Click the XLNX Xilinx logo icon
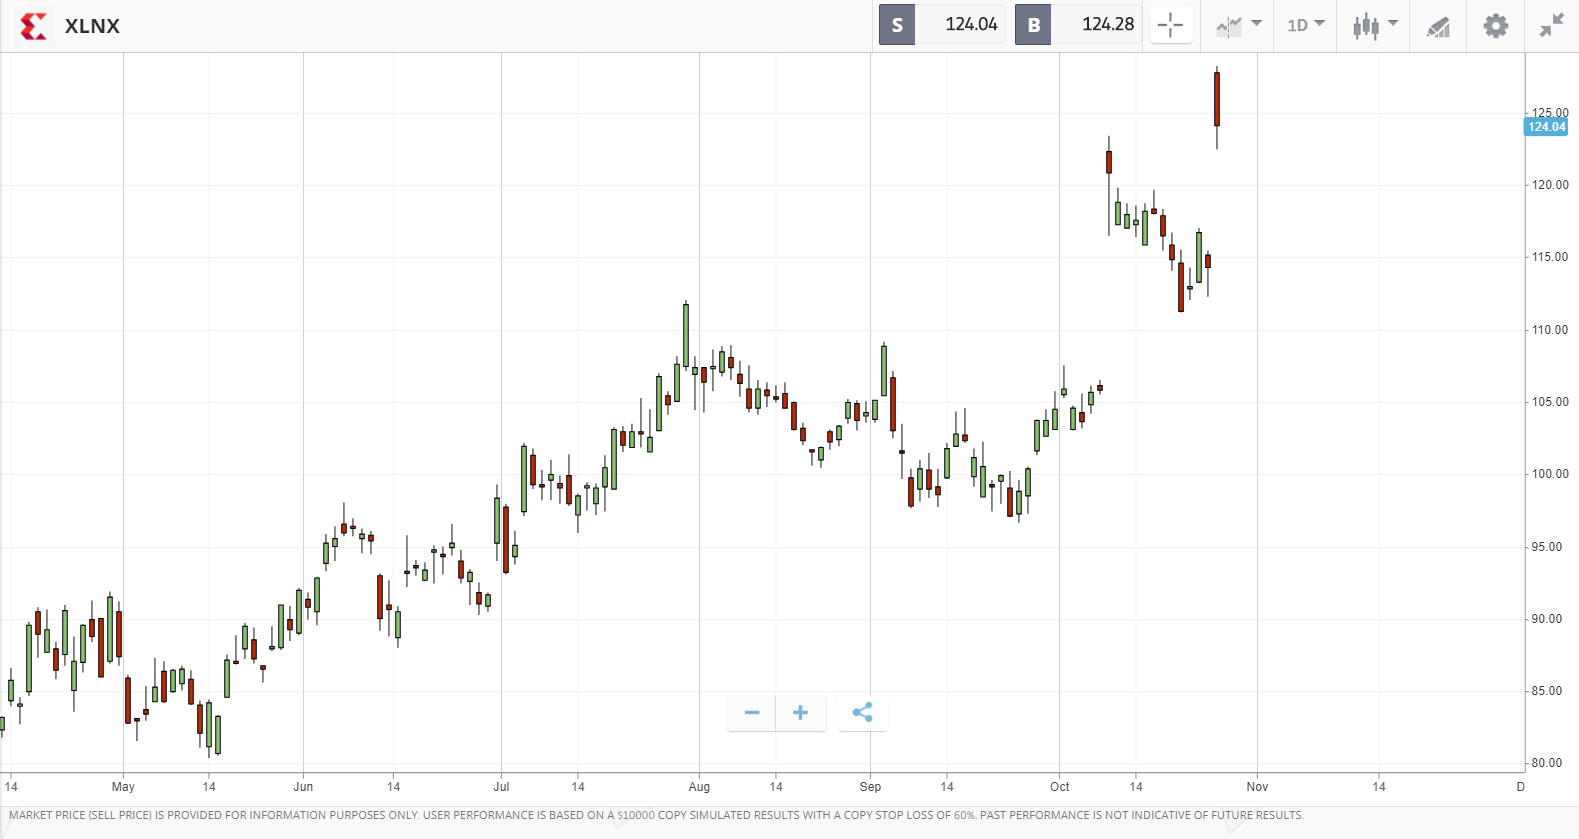Screen dimensions: 1579x839 (33, 26)
